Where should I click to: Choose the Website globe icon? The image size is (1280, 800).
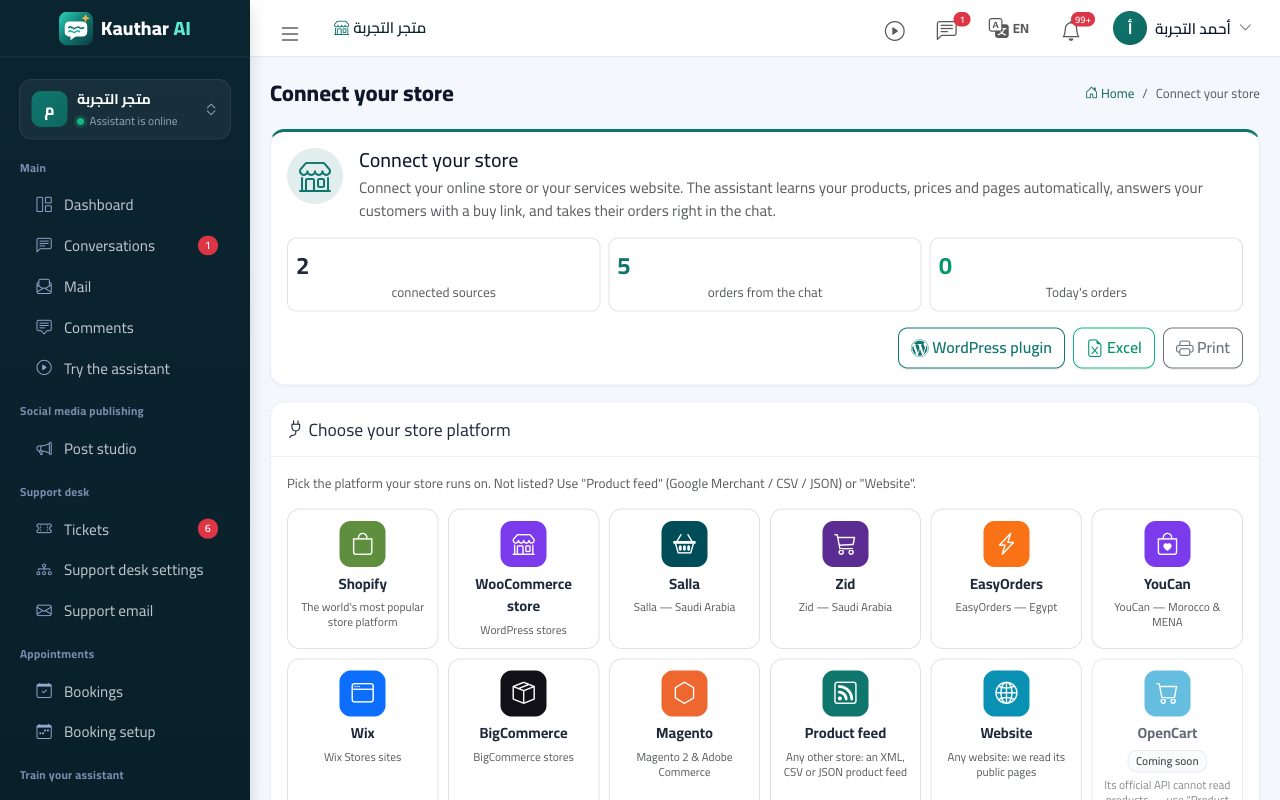click(1007, 693)
